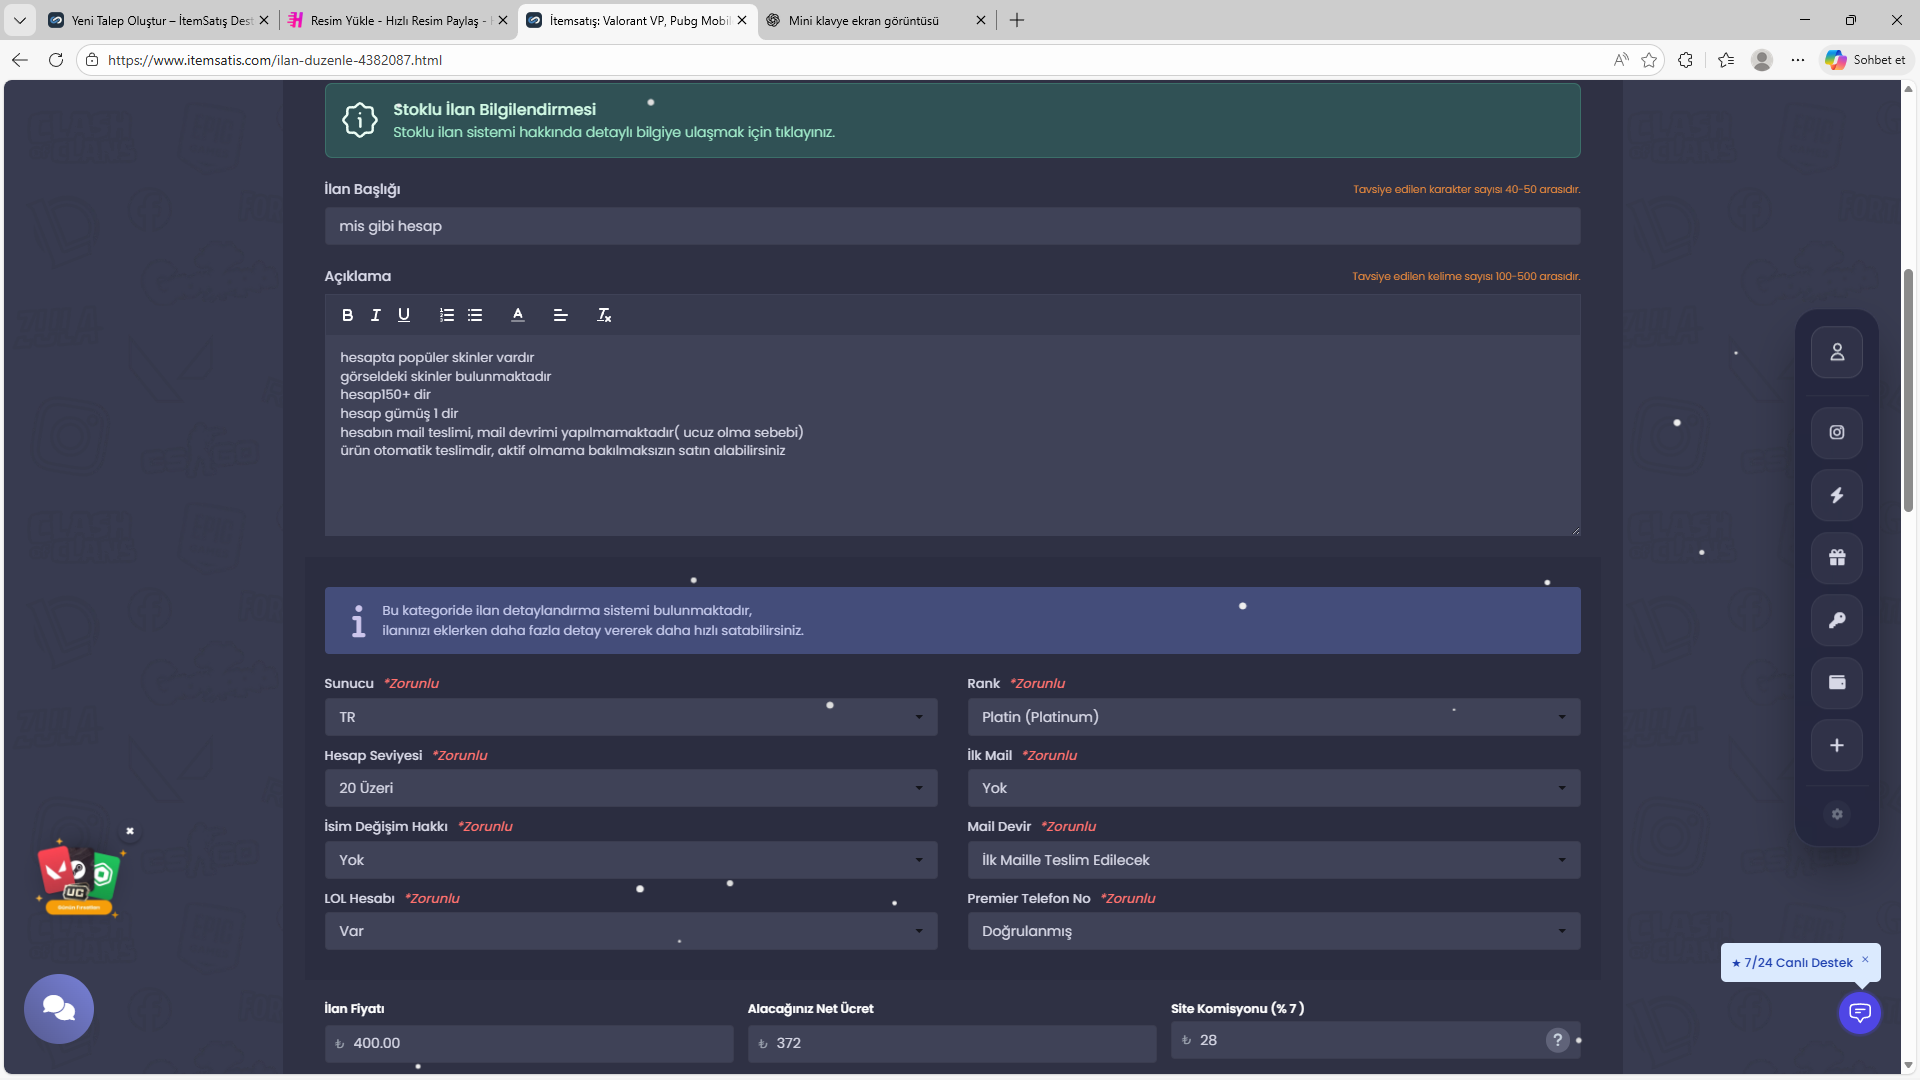Open text color picker in editor

[x=518, y=315]
